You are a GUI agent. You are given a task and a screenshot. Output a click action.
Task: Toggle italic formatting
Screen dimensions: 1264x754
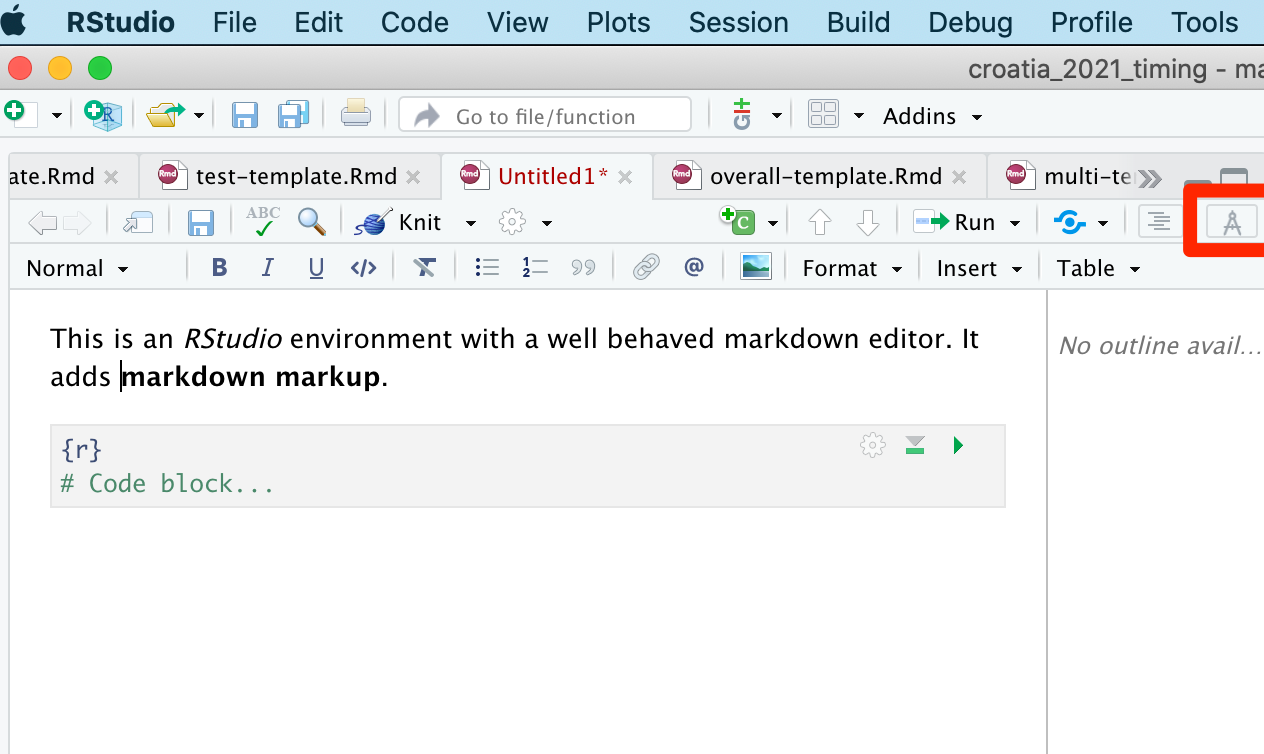[x=267, y=268]
